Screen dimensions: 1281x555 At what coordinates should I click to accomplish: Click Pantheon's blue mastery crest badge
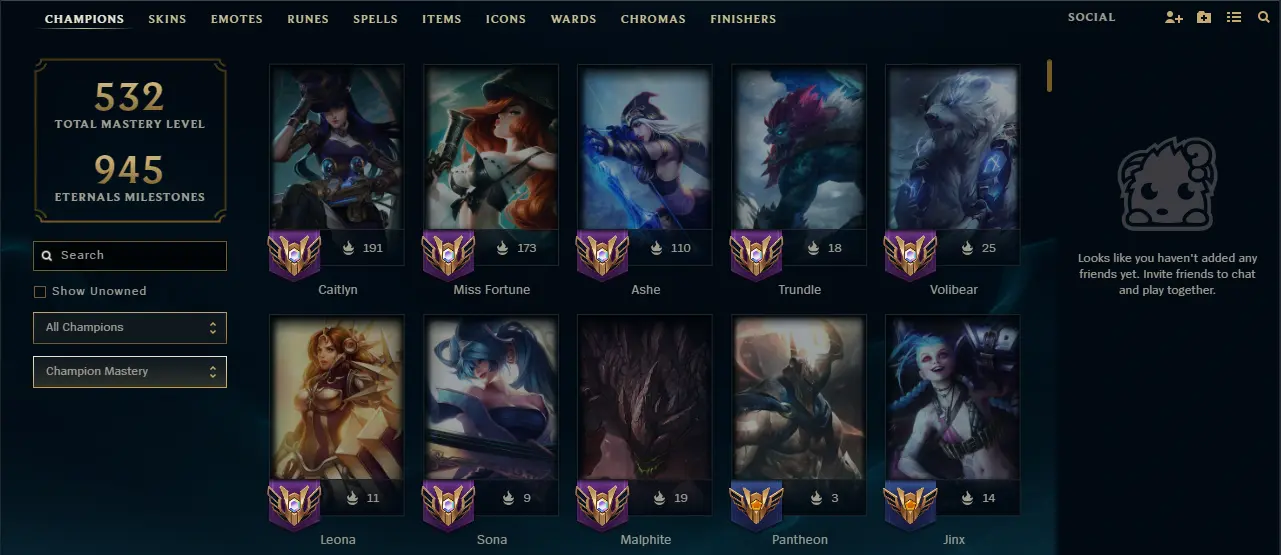click(756, 505)
